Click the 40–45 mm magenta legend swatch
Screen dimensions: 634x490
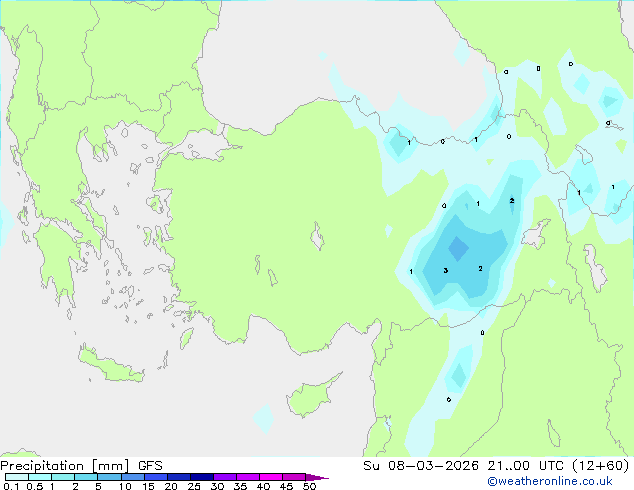[271, 477]
